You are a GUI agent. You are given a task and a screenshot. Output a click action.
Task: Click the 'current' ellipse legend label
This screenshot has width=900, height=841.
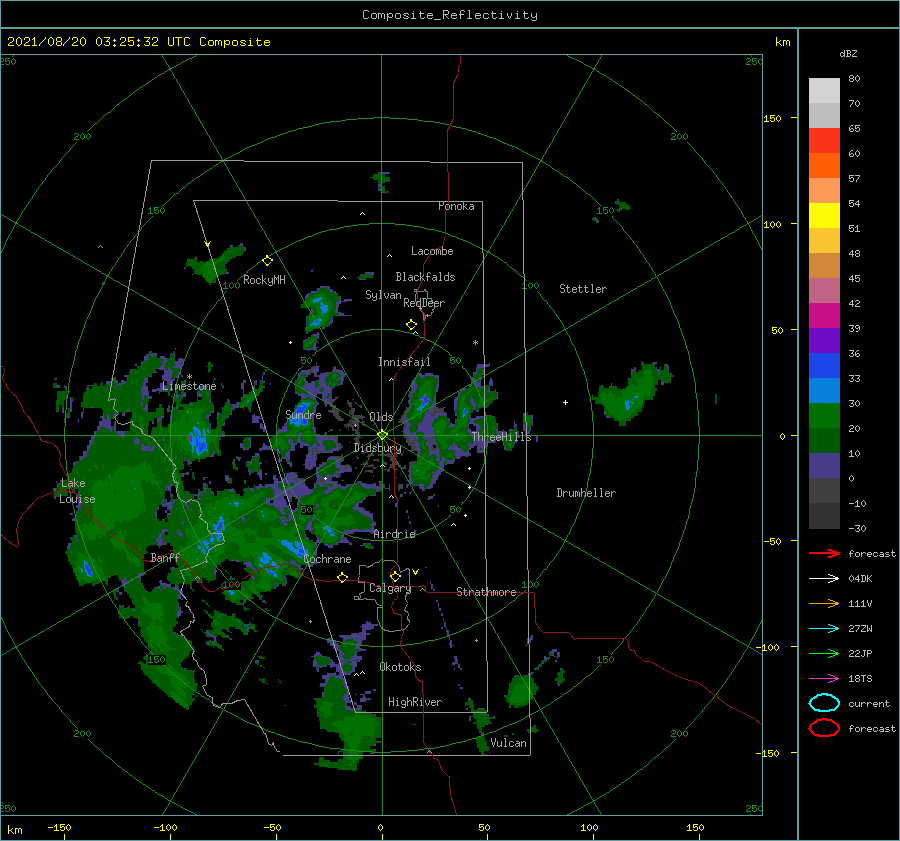tap(869, 704)
